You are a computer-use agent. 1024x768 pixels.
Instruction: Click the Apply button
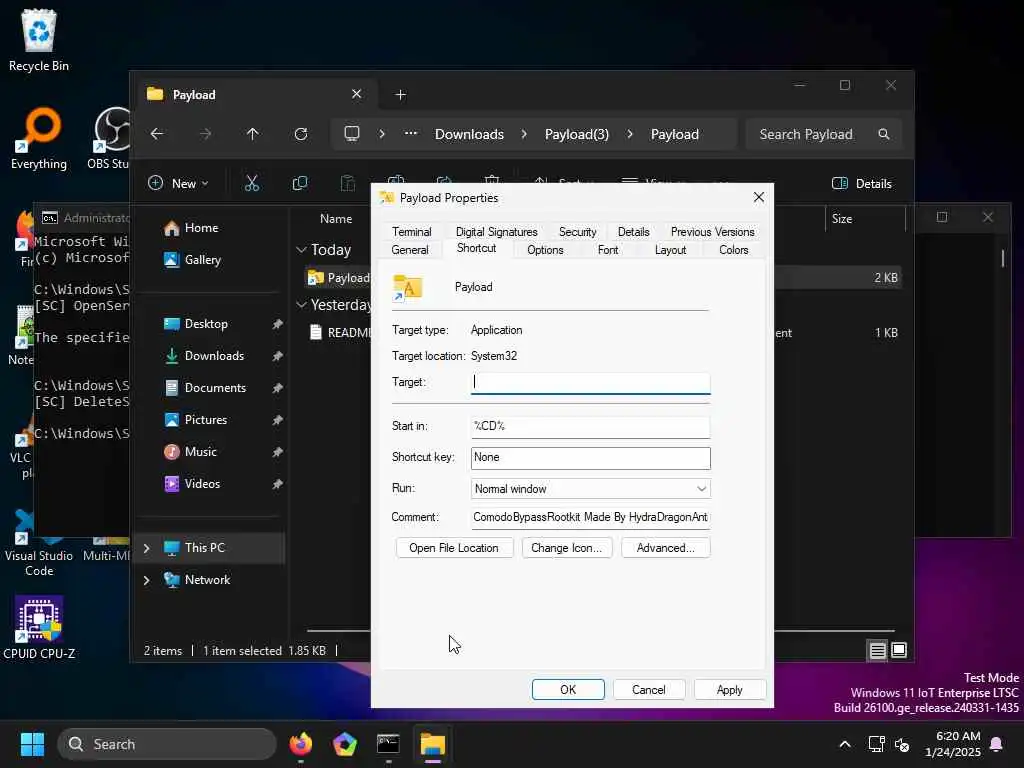coord(729,690)
